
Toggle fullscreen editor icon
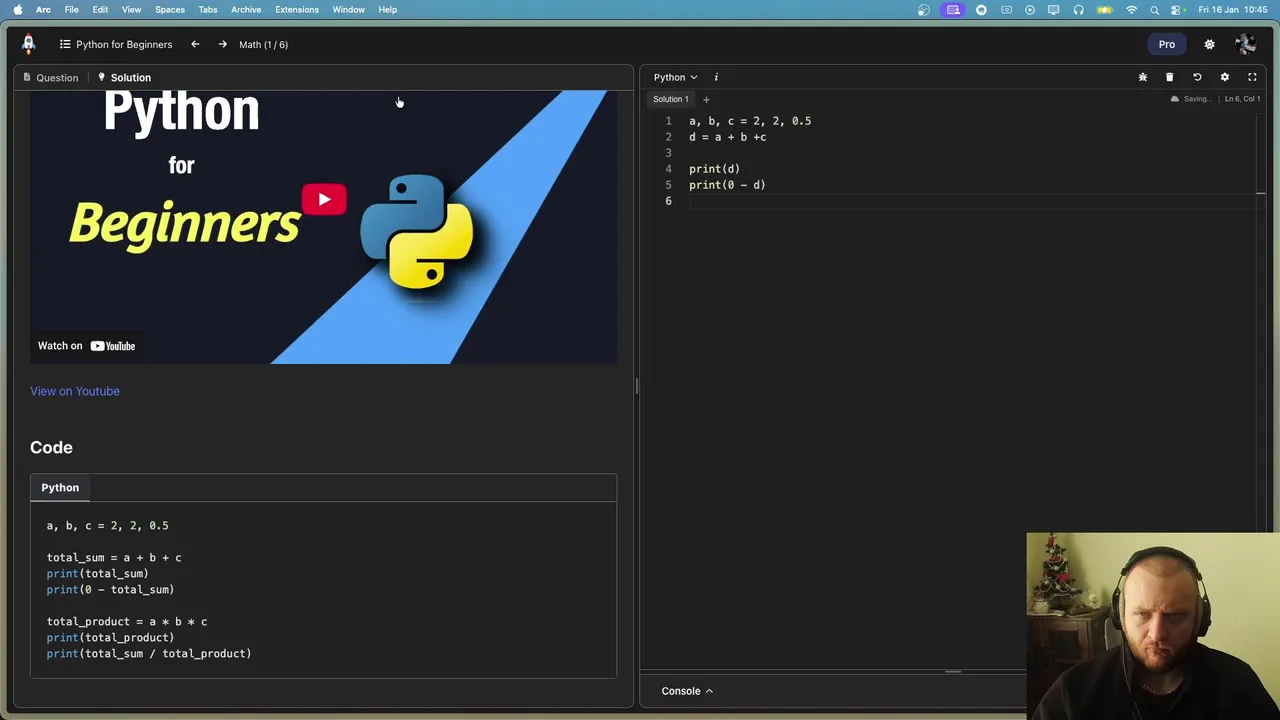tap(1252, 77)
